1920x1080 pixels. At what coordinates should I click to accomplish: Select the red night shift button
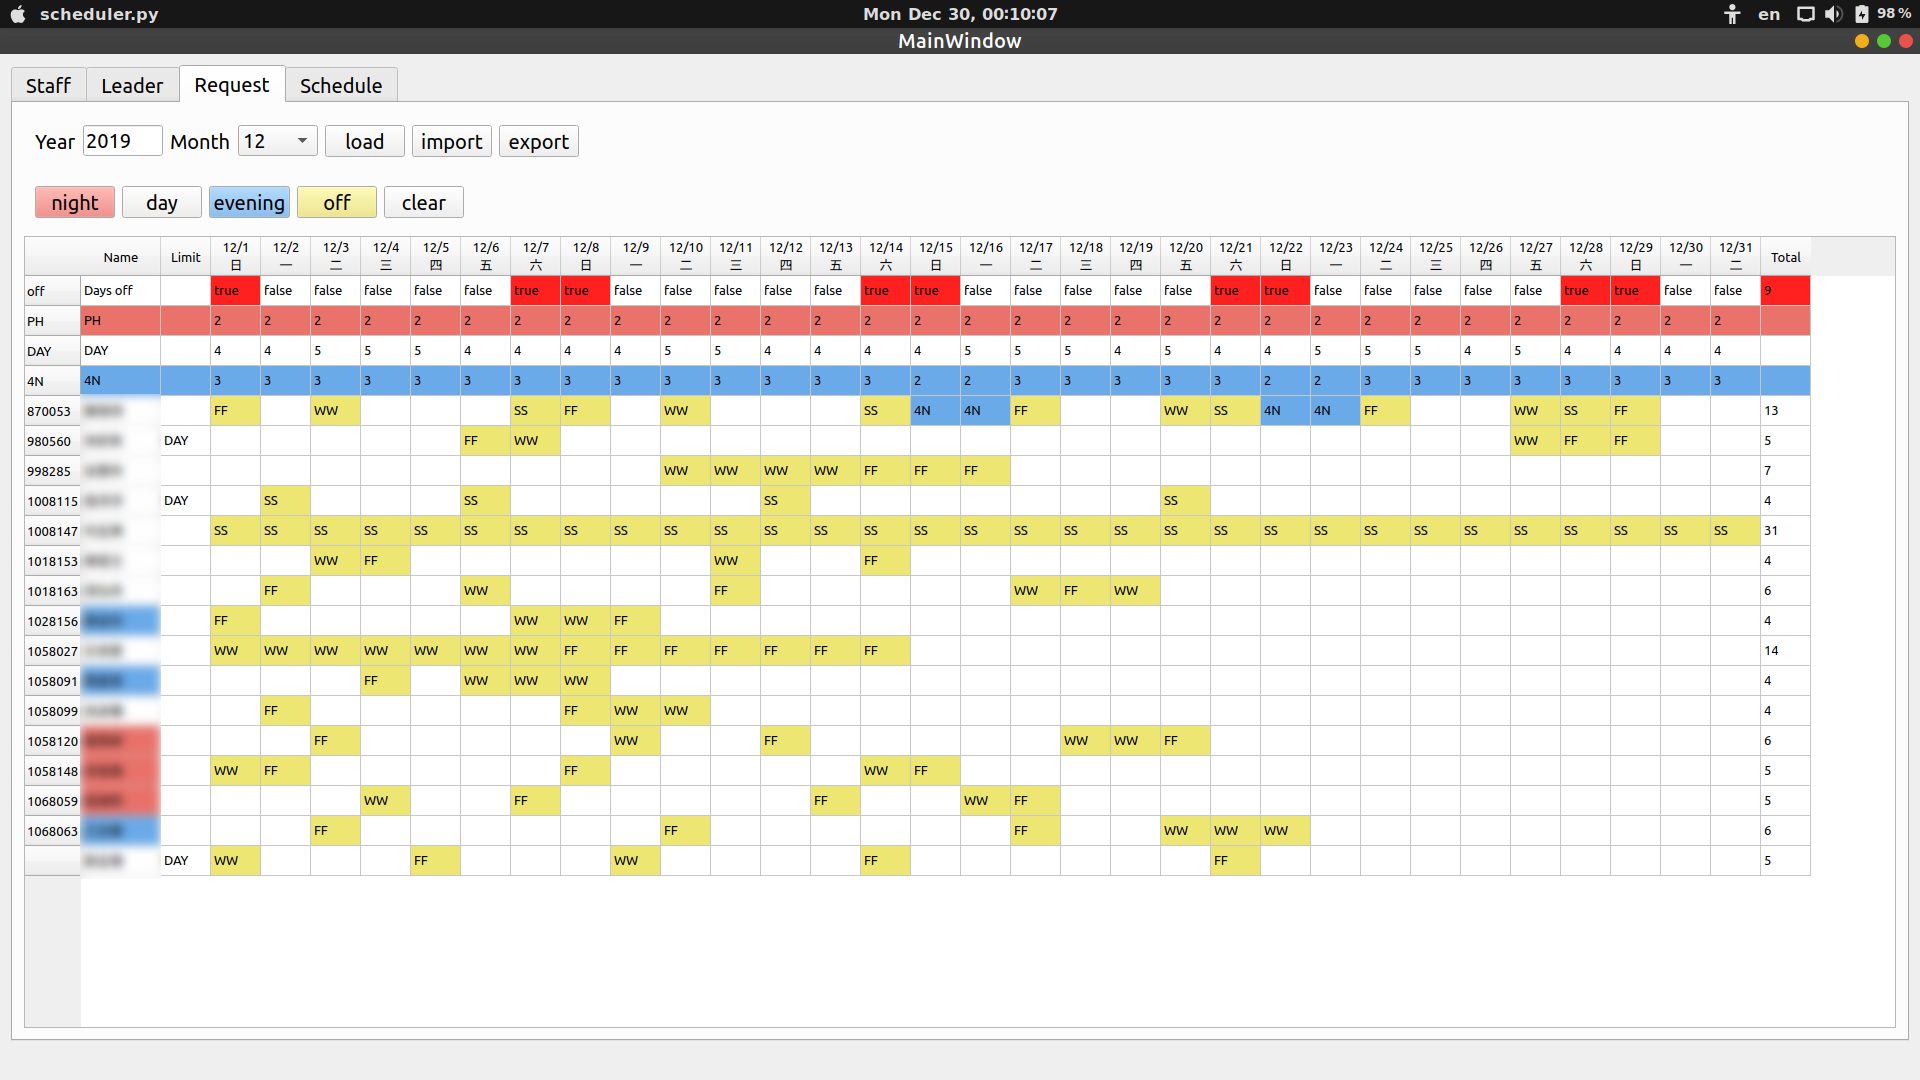(x=75, y=202)
